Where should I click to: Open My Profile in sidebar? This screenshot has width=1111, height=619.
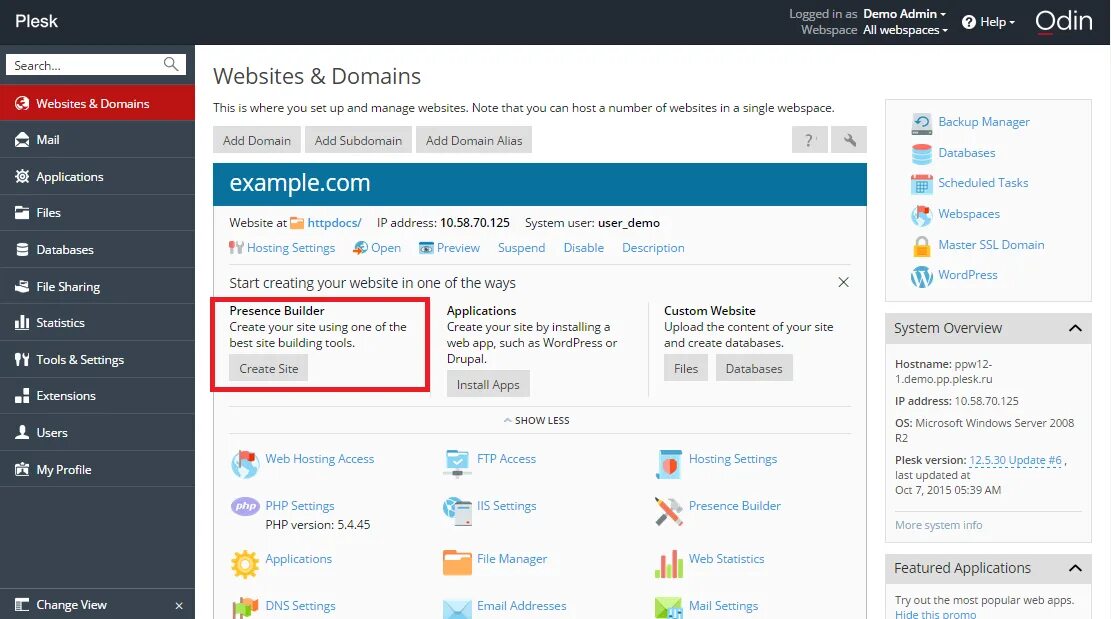tap(97, 469)
